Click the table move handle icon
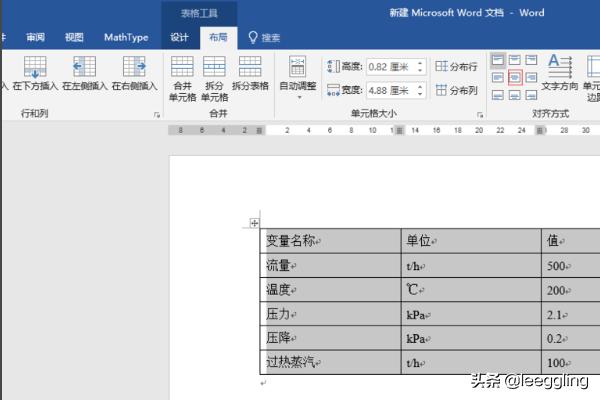Image resolution: width=600 pixels, height=400 pixels. coord(254,223)
